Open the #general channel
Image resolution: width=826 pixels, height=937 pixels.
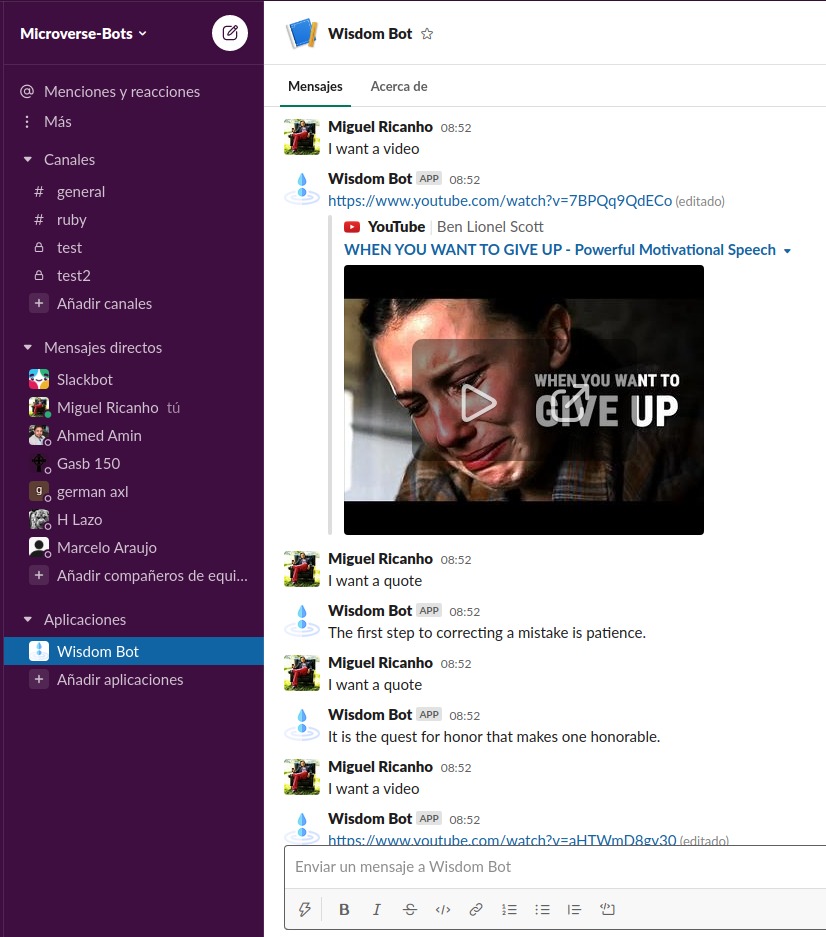coord(134,192)
